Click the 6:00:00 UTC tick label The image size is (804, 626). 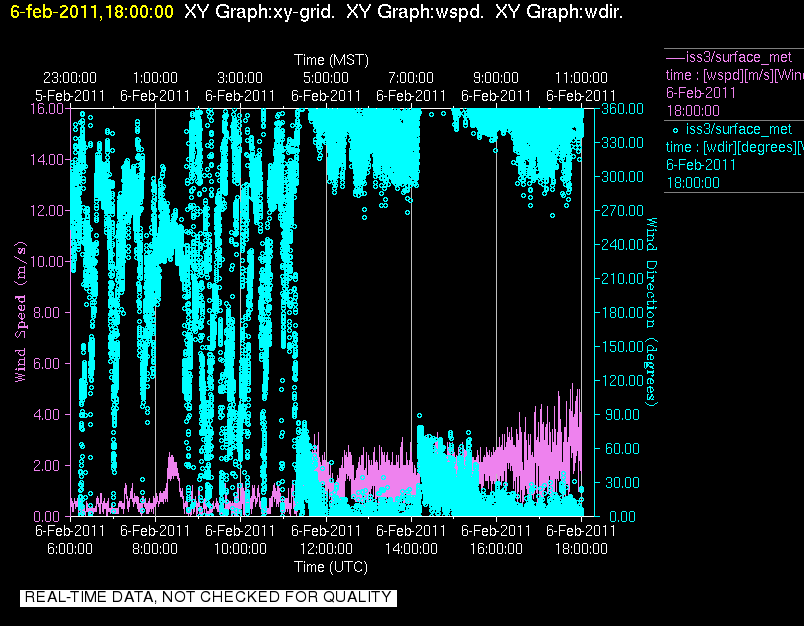tap(70, 549)
